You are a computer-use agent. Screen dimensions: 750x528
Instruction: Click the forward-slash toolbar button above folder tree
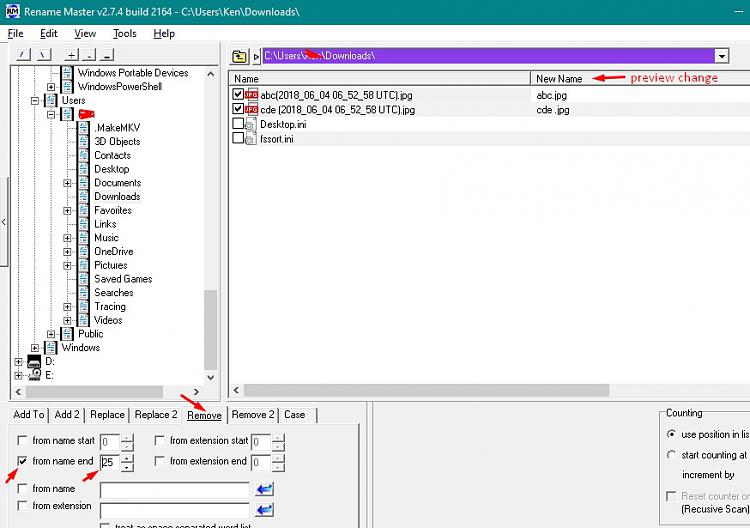(23, 55)
